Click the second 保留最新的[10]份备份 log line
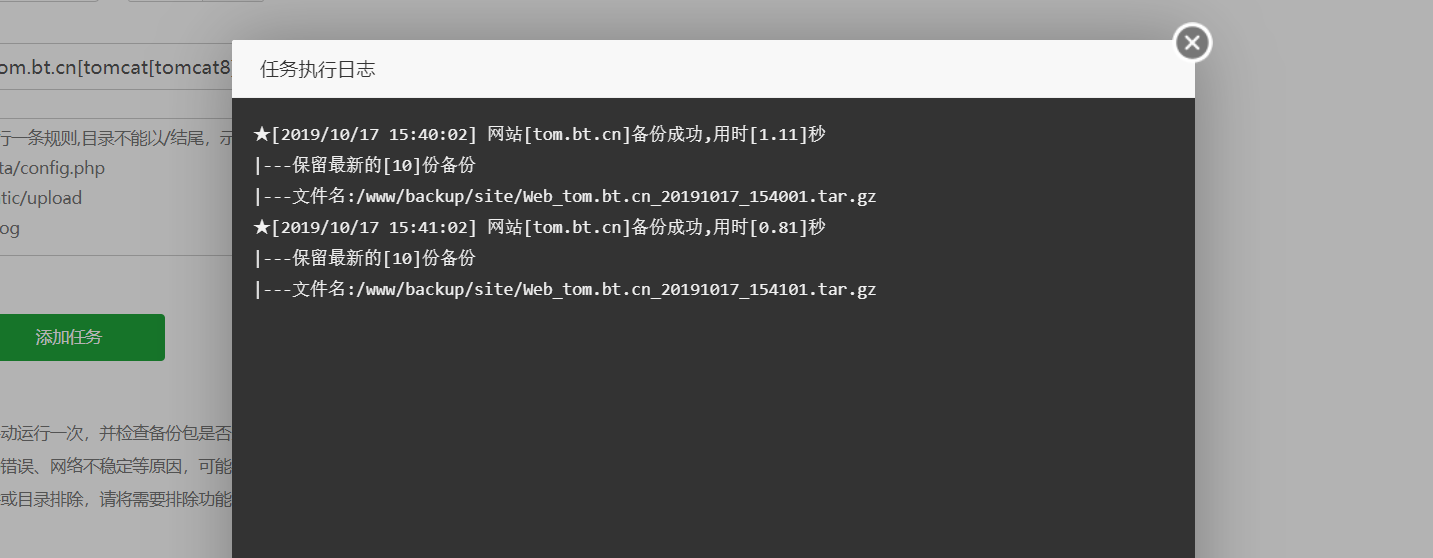This screenshot has height=558, width=1433. click(x=364, y=259)
